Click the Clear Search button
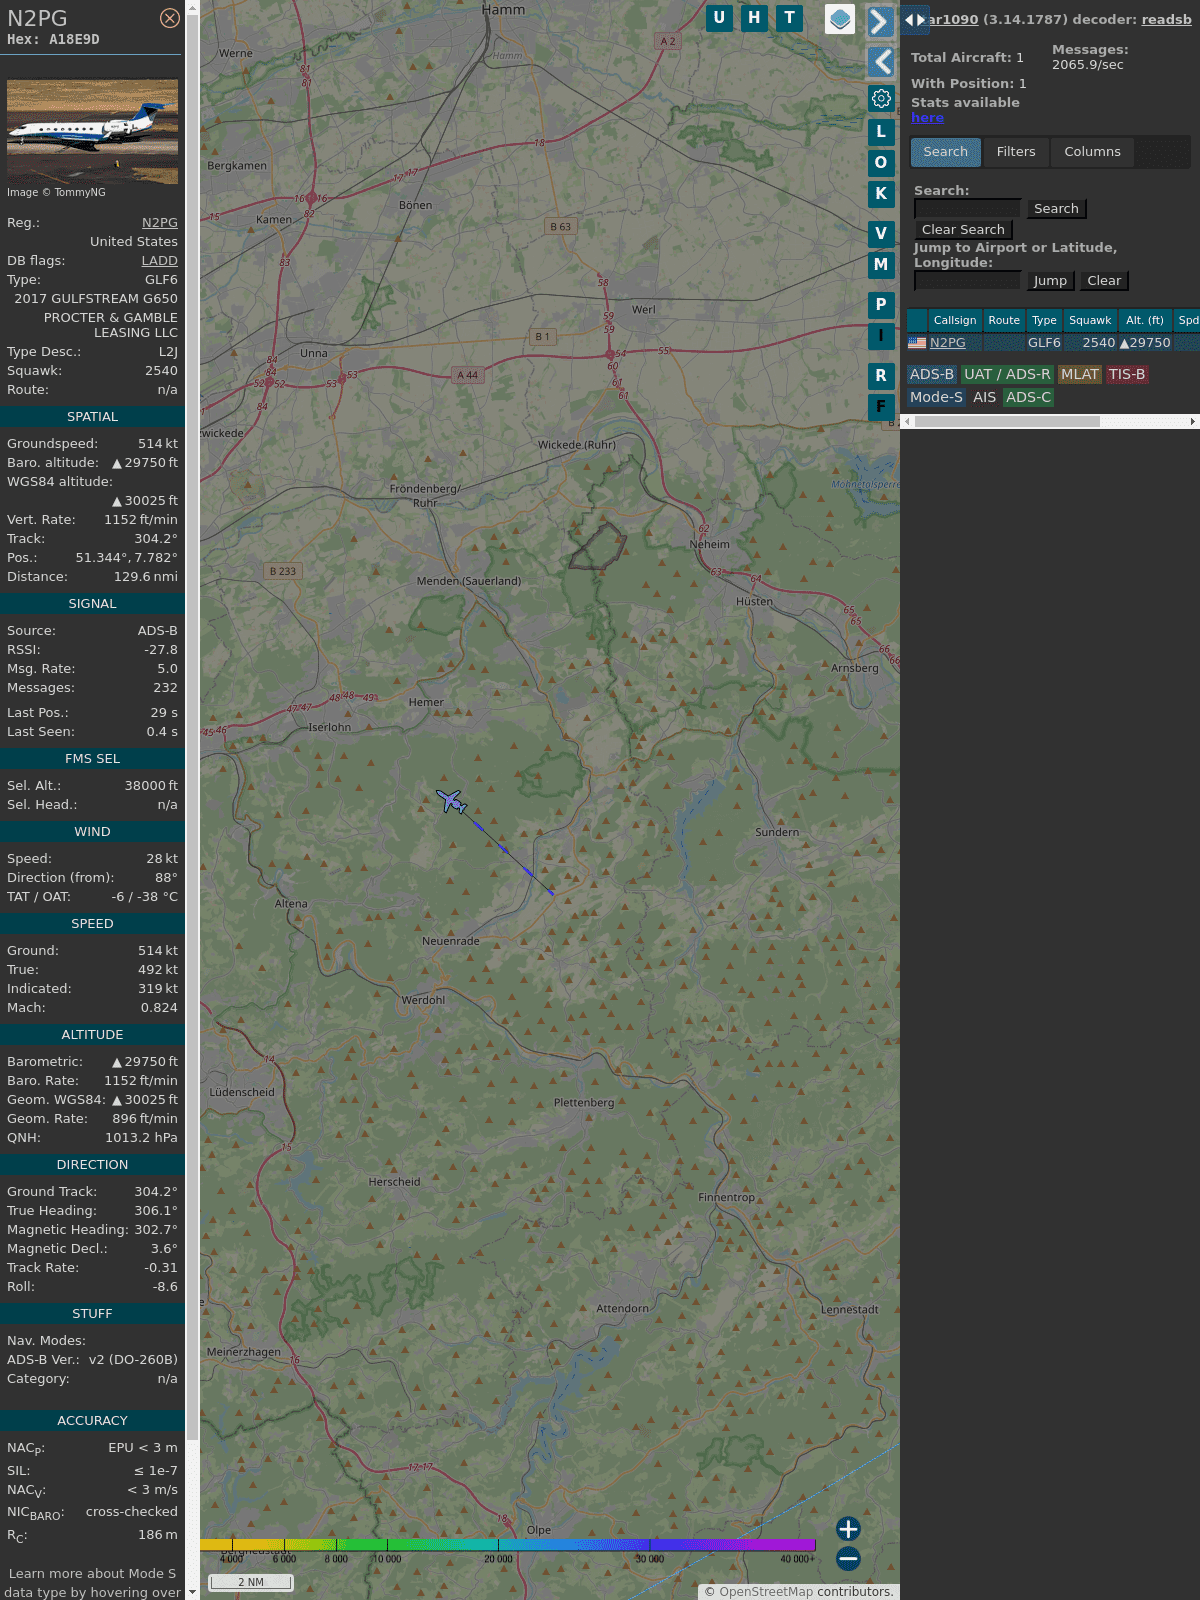 (963, 230)
